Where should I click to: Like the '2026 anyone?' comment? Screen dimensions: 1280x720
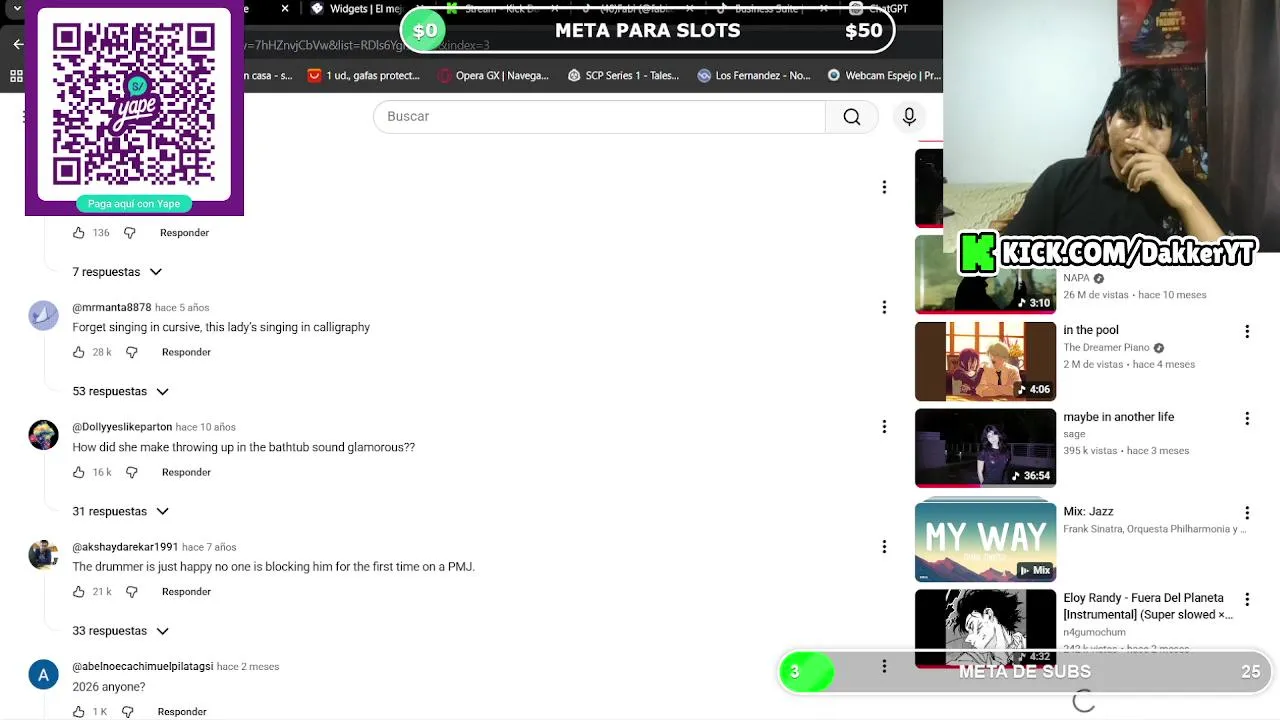[x=79, y=712]
